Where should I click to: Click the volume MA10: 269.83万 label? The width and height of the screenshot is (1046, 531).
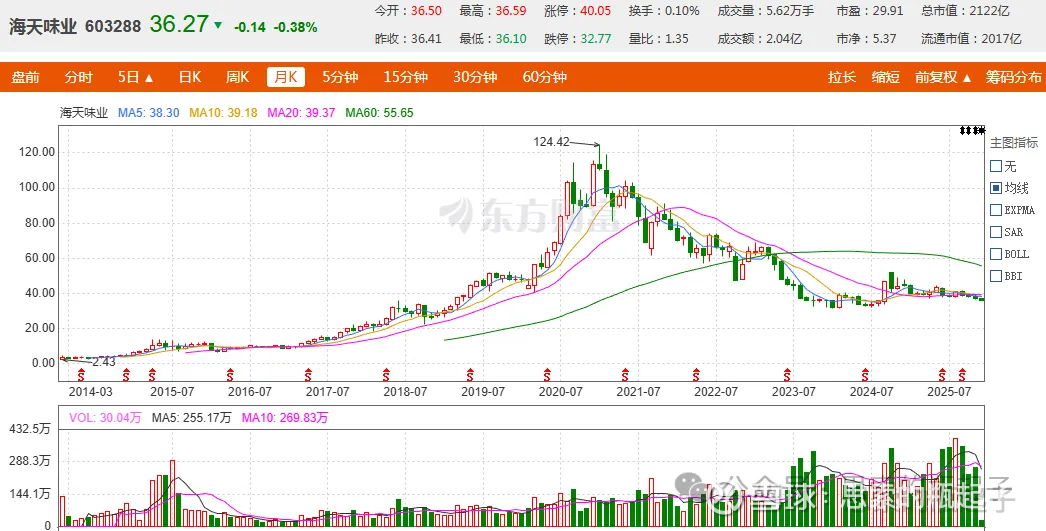tap(285, 418)
